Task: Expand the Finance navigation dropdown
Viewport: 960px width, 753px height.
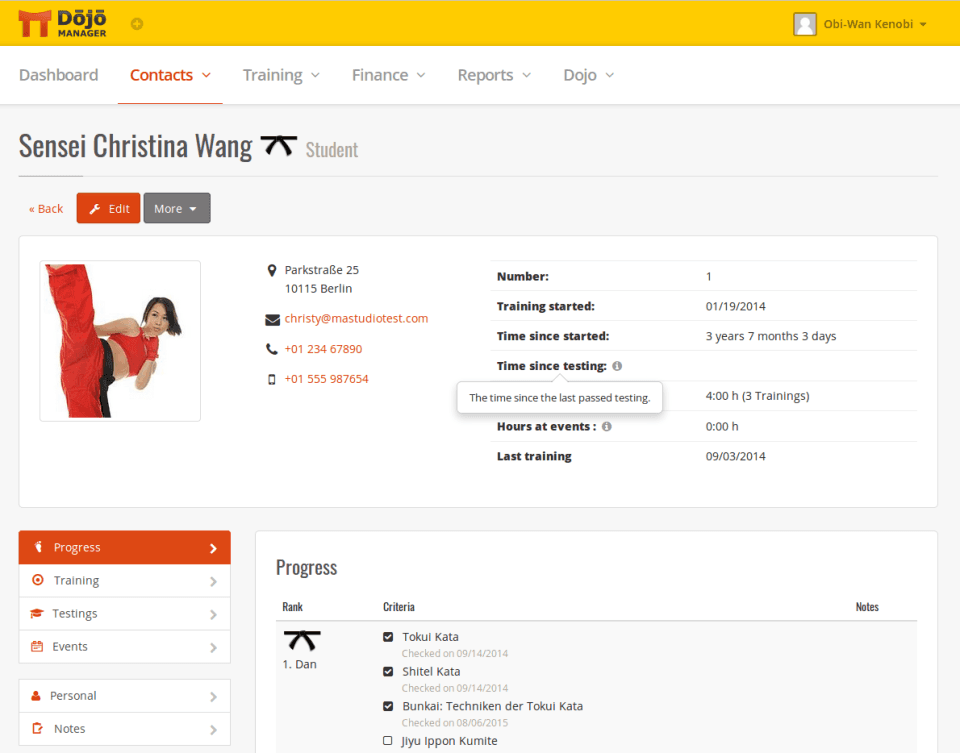Action: tap(388, 75)
